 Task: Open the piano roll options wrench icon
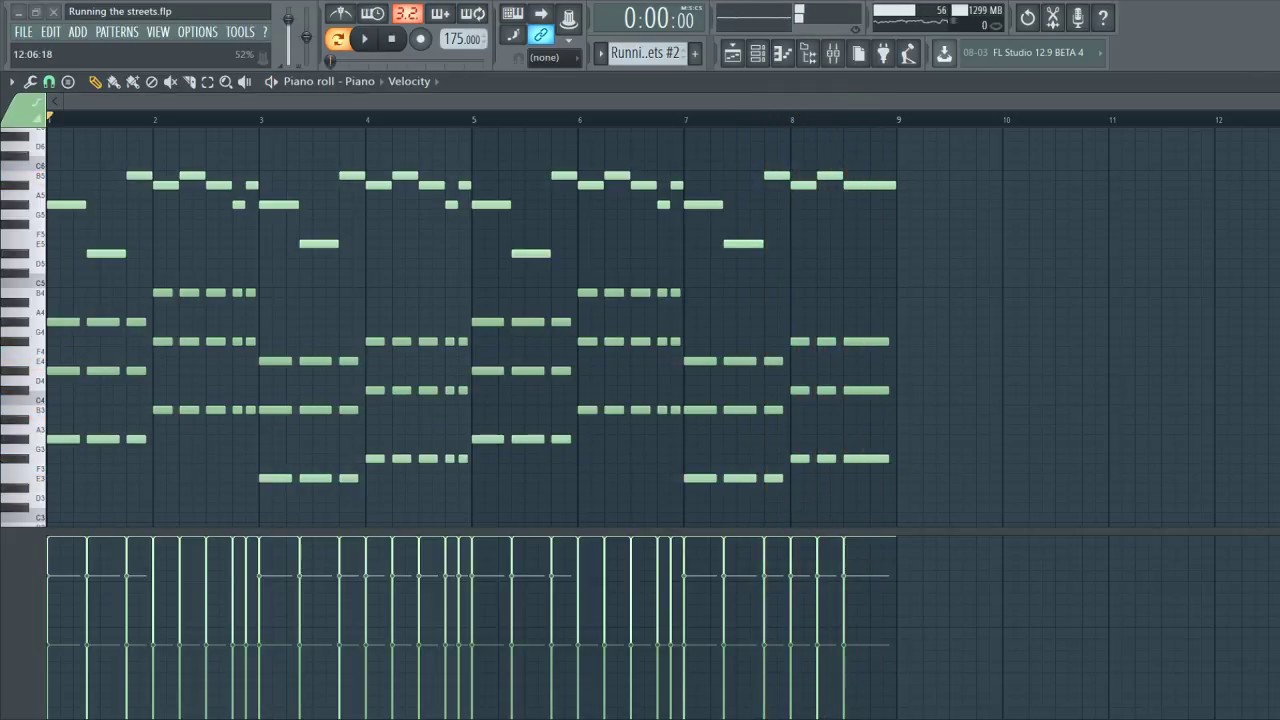[x=30, y=82]
